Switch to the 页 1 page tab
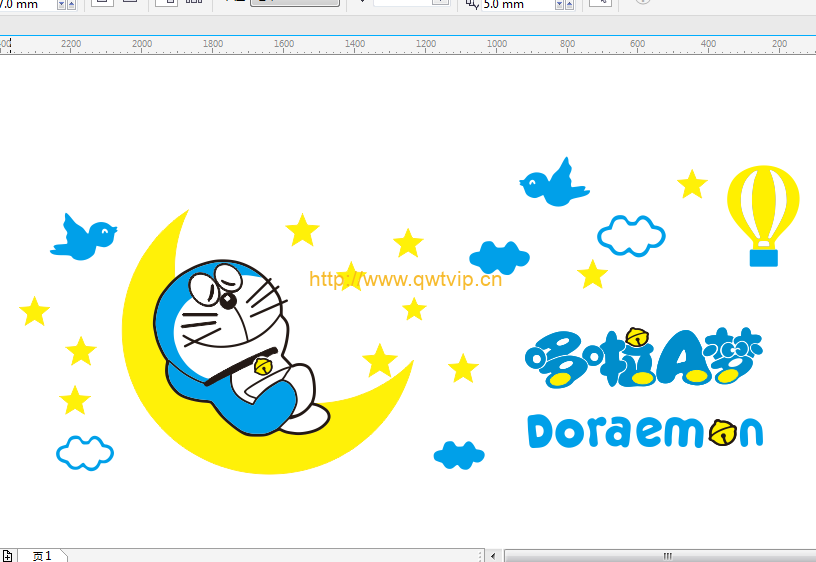Viewport: 816px width, 562px height. tap(42, 556)
